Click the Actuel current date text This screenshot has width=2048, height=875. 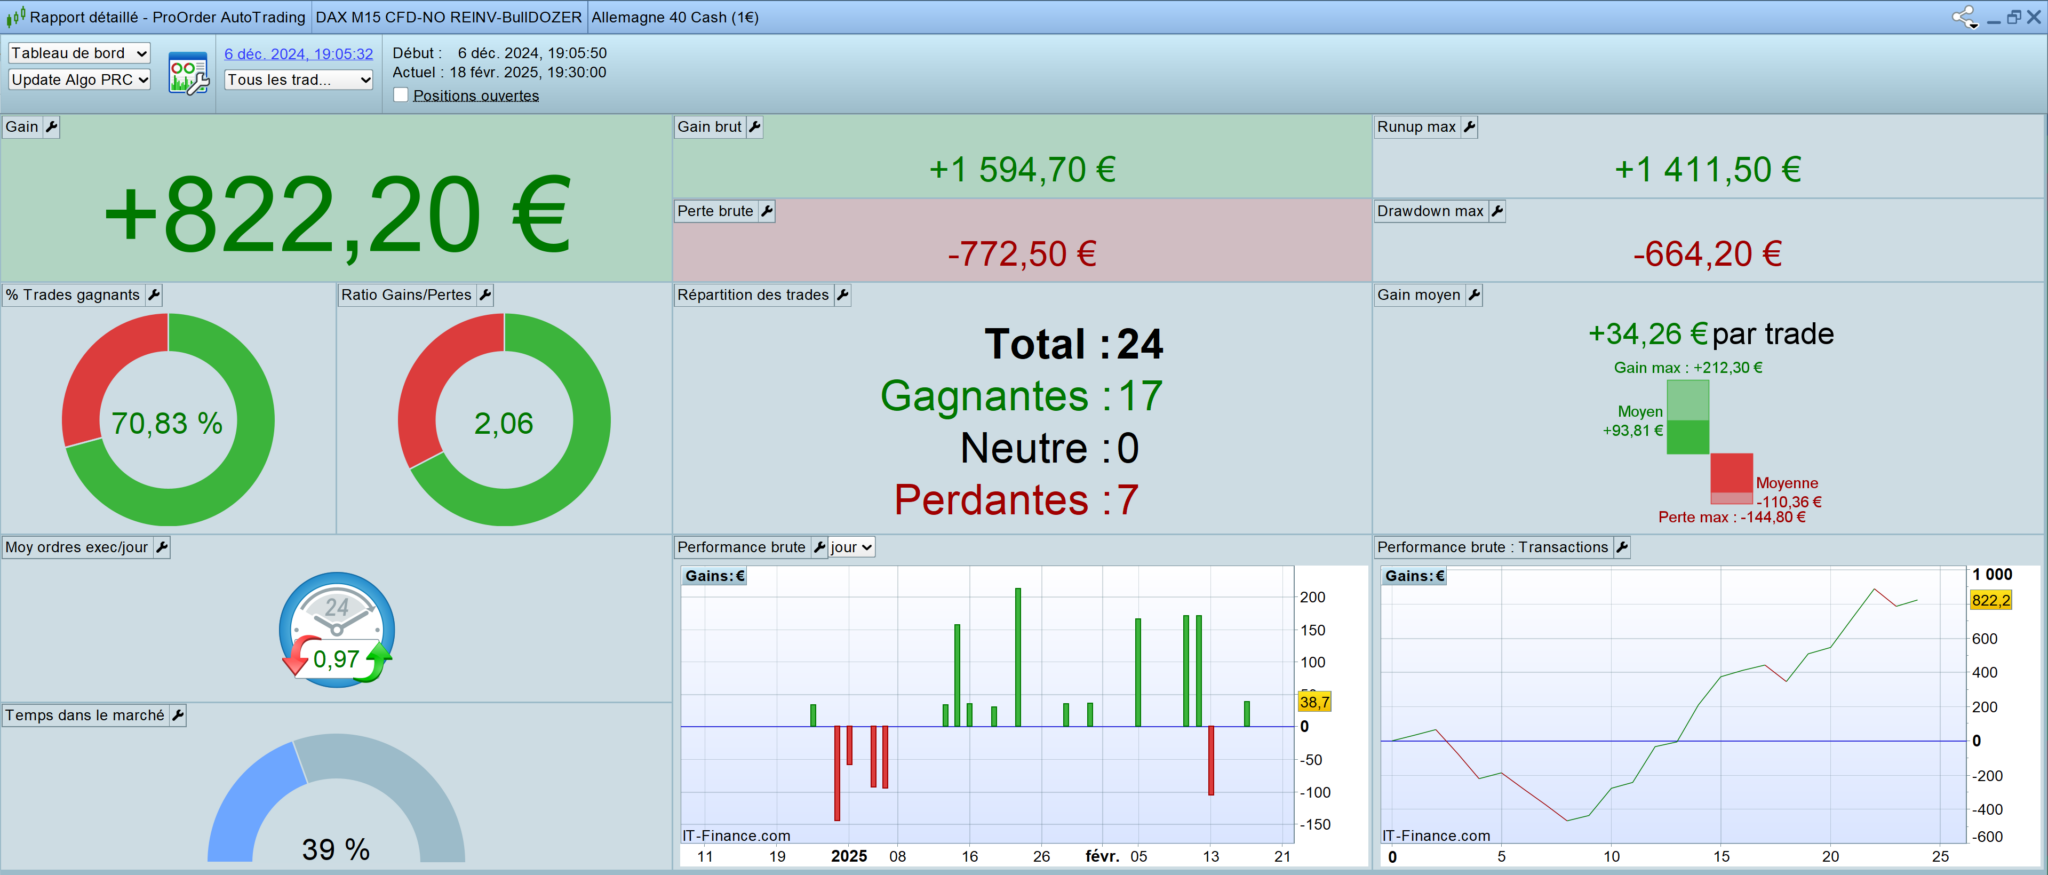[x=499, y=72]
